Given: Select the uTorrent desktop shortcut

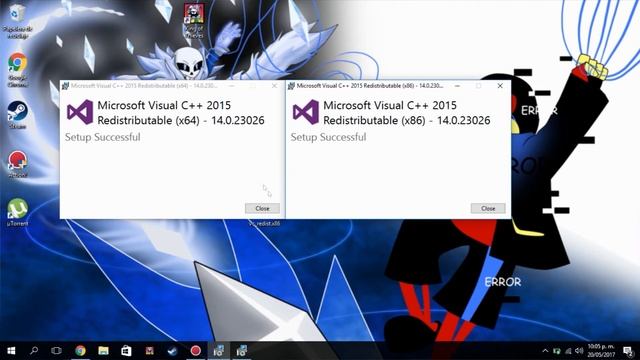Looking at the screenshot, I should 17,212.
